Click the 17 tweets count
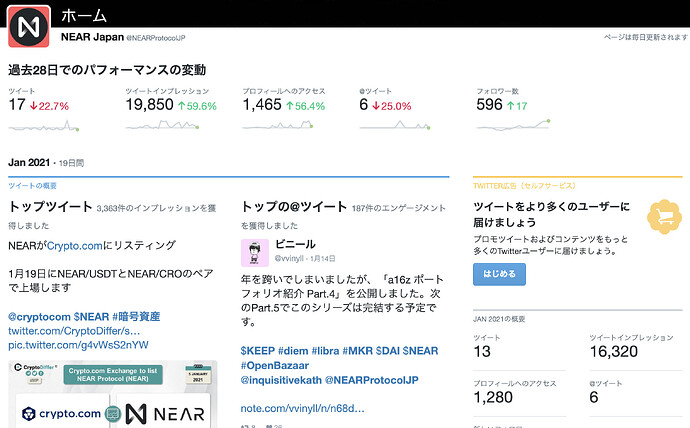The height and width of the screenshot is (428, 690). (17, 105)
